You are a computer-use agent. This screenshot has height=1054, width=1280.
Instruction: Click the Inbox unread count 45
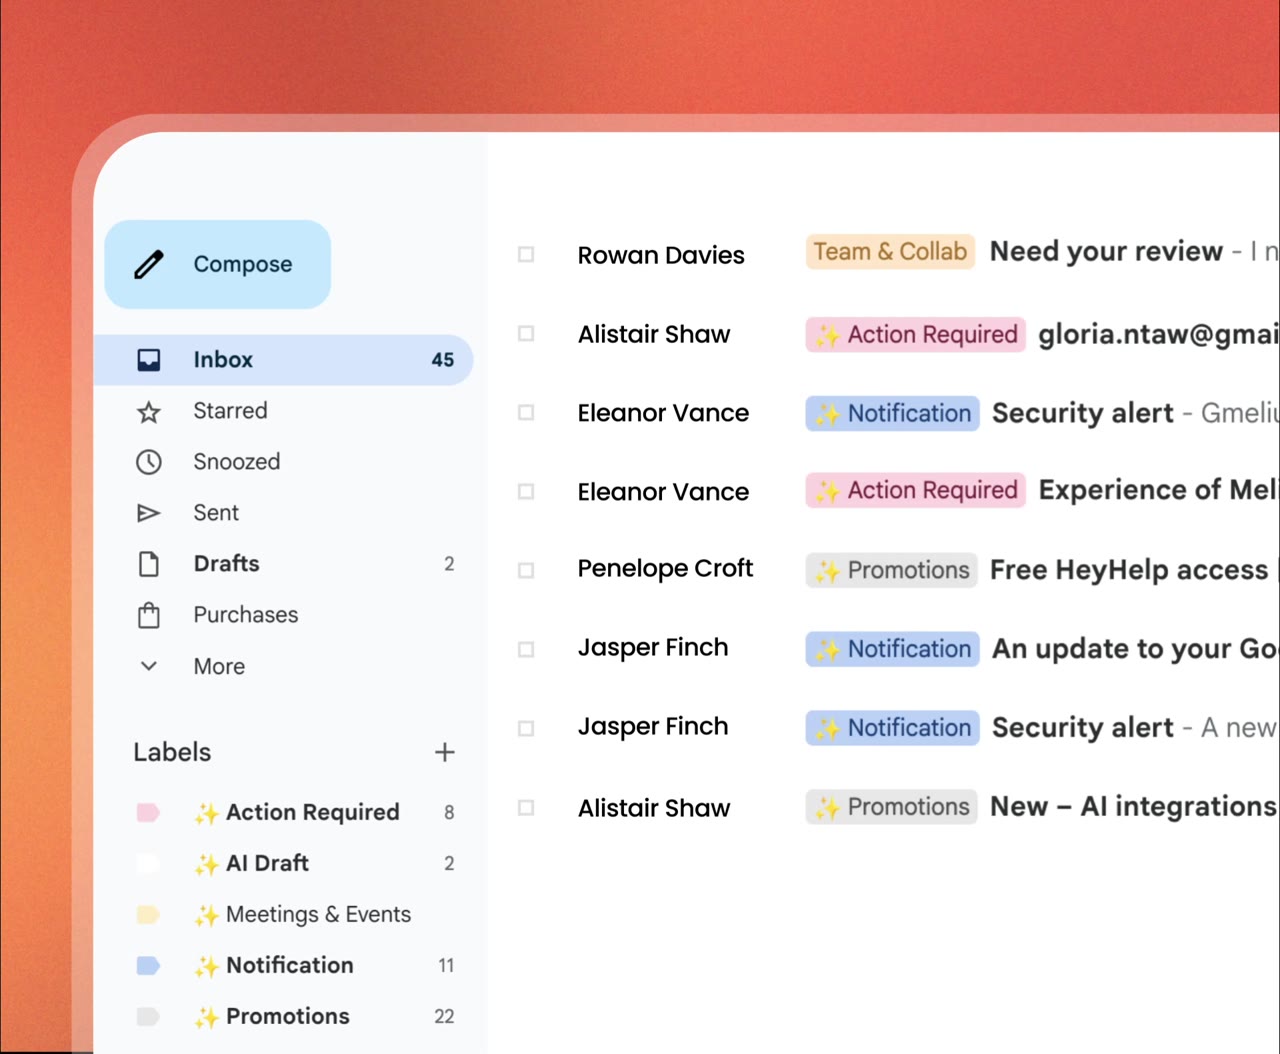pyautogui.click(x=443, y=360)
